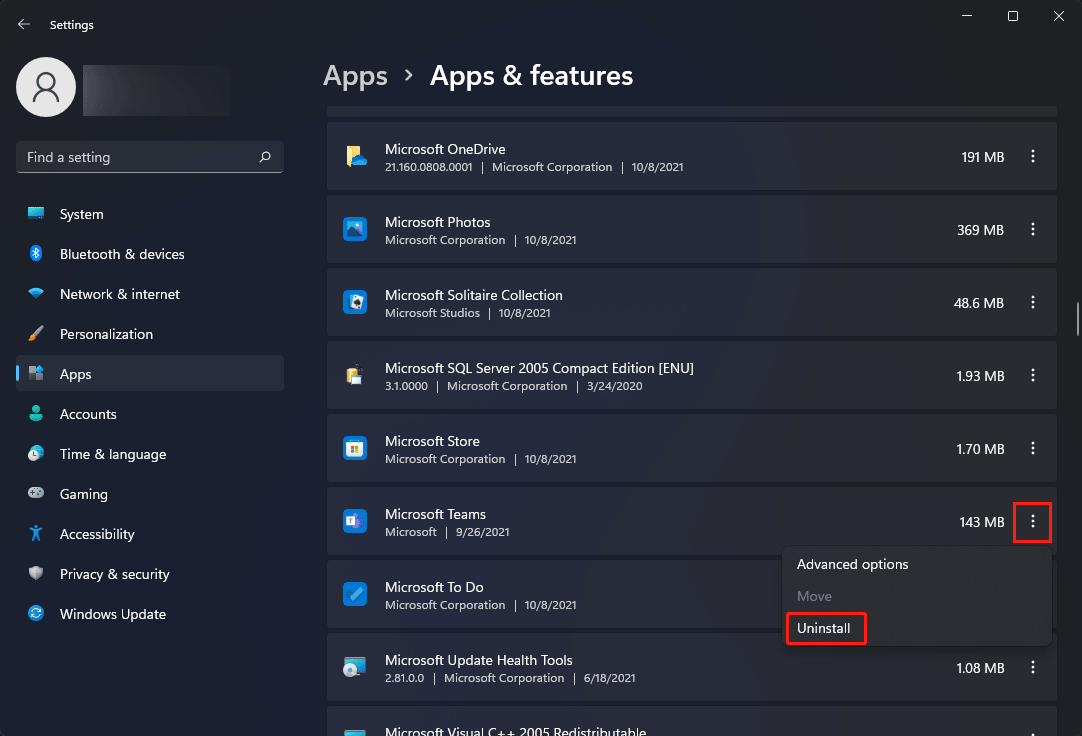Click the search magnifier icon
1082x736 pixels.
point(265,157)
